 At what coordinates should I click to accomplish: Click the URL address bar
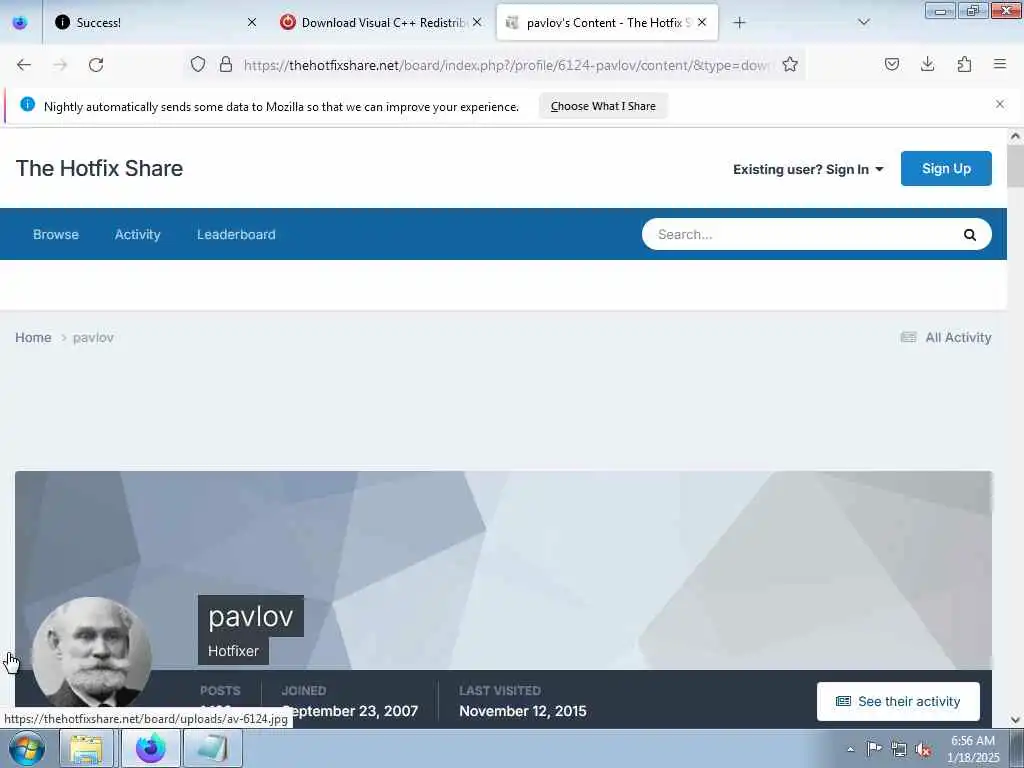click(506, 65)
